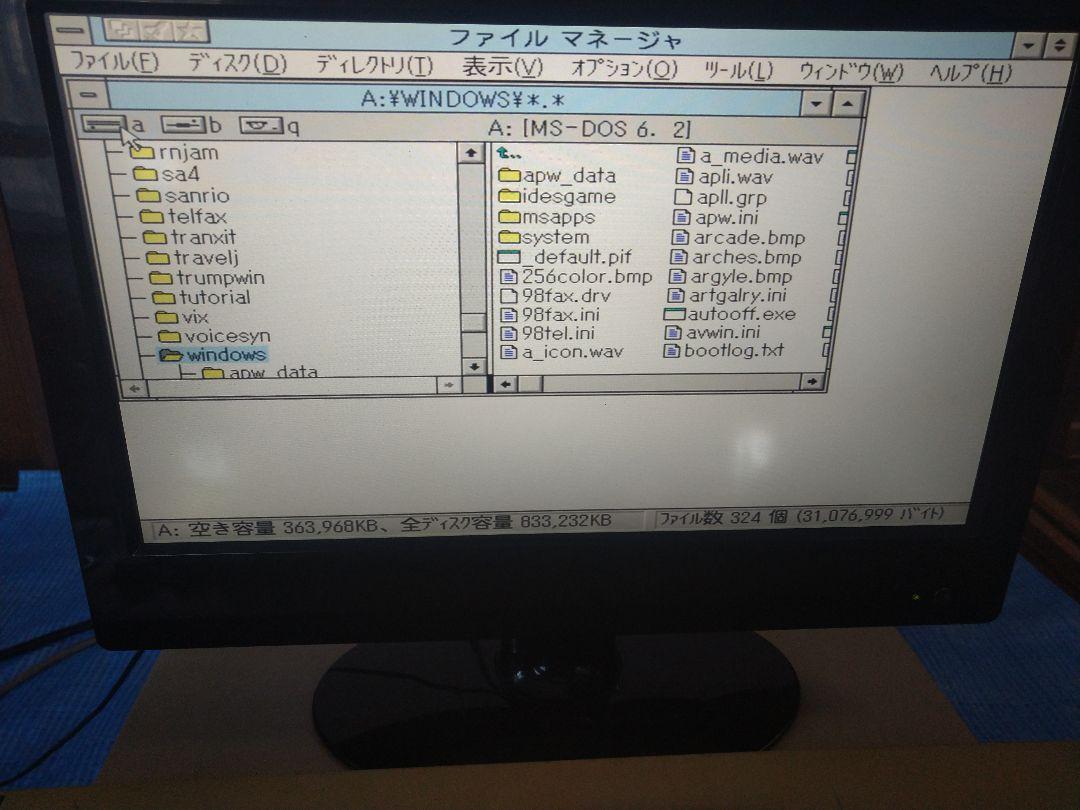1080x810 pixels.
Task: Select the tutorial folder in tree
Action: click(202, 298)
